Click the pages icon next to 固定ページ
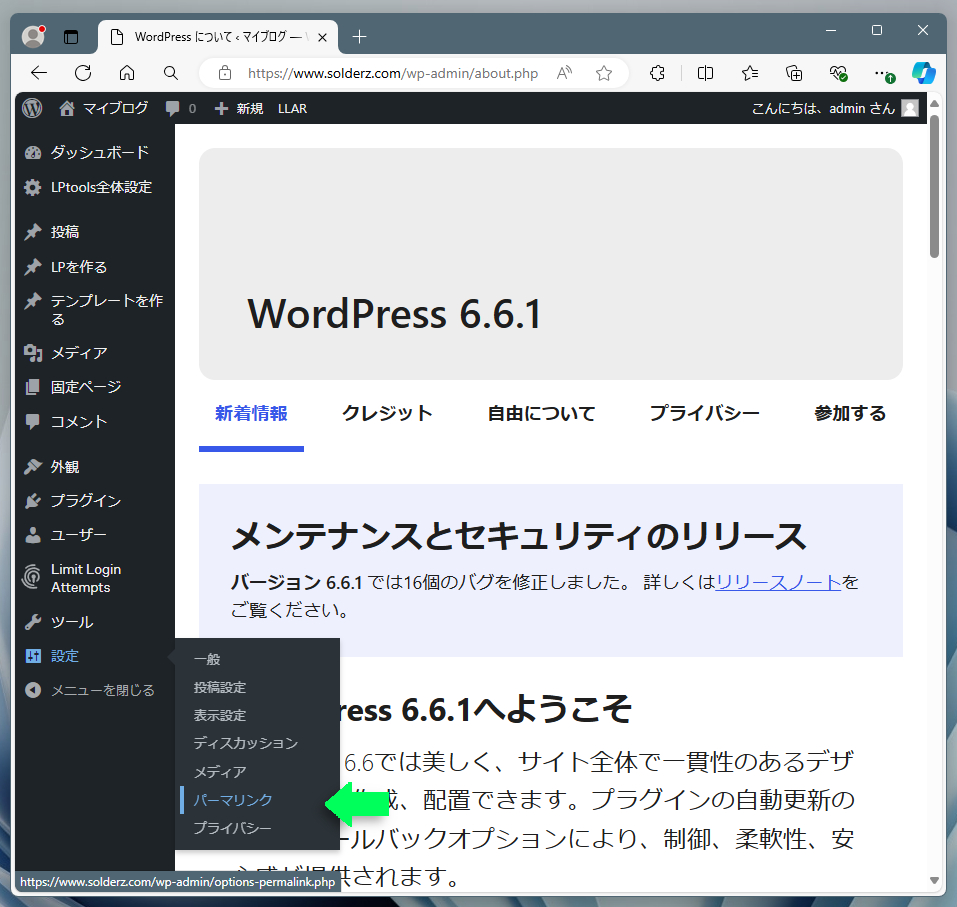Image resolution: width=957 pixels, height=907 pixels. (32, 387)
